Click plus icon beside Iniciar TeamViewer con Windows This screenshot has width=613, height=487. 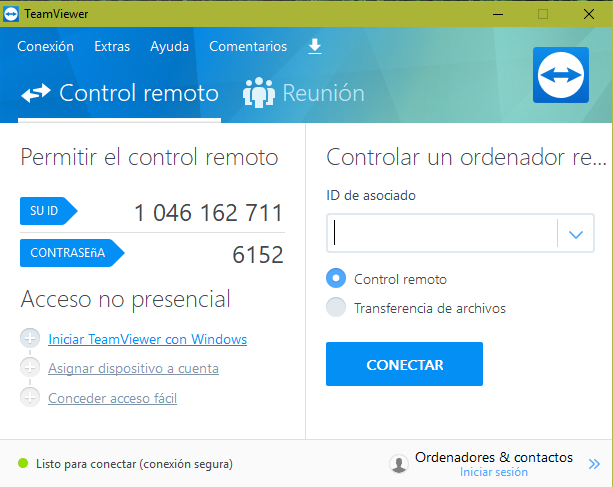(x=30, y=338)
